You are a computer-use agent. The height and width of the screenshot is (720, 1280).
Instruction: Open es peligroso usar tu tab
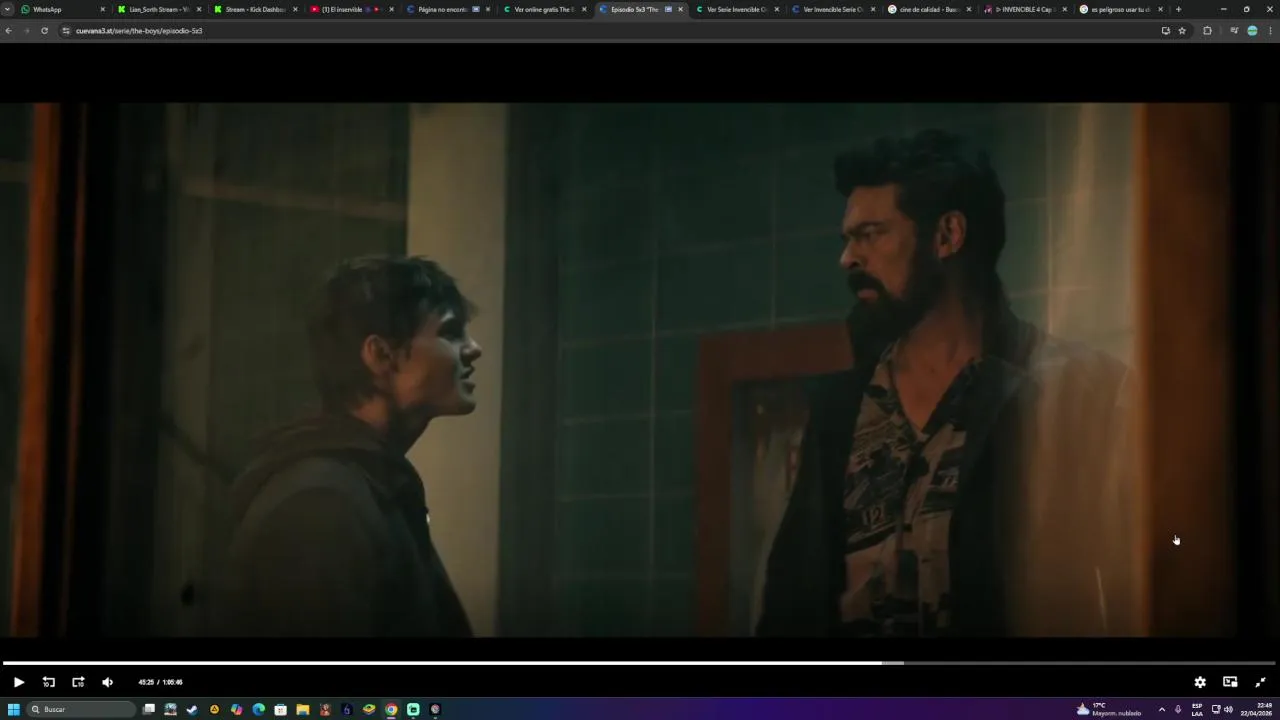(x=1120, y=9)
